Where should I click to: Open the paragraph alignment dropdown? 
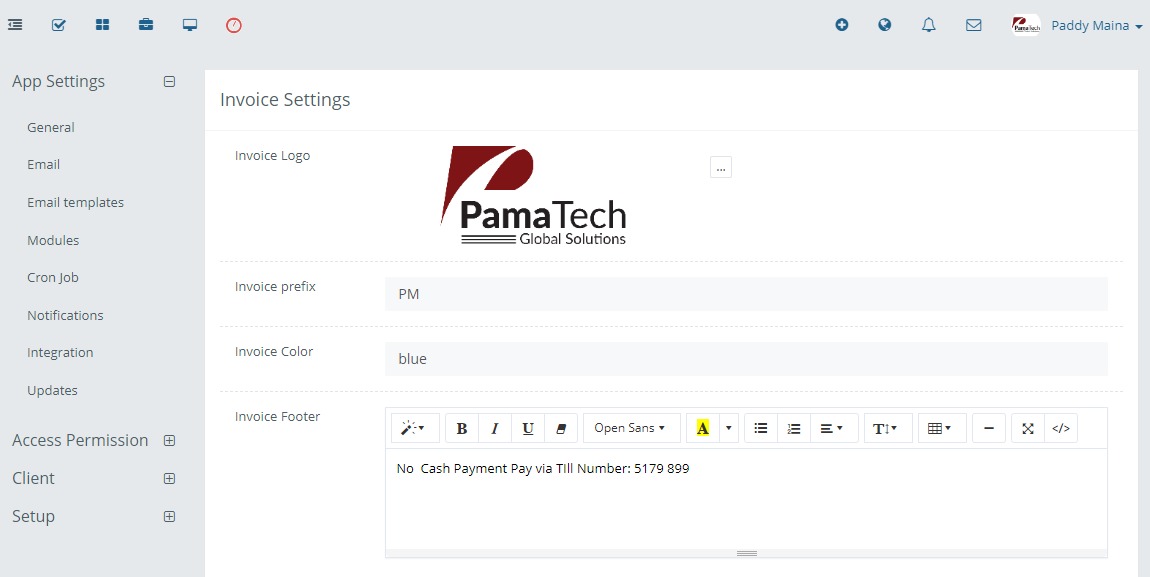834,428
